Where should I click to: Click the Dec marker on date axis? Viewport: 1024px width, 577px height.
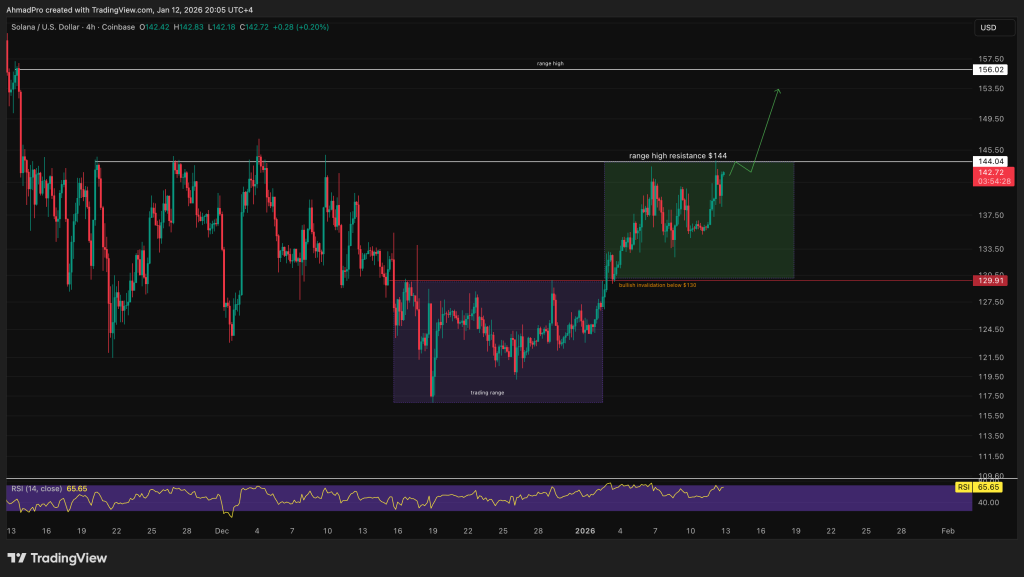tap(220, 529)
